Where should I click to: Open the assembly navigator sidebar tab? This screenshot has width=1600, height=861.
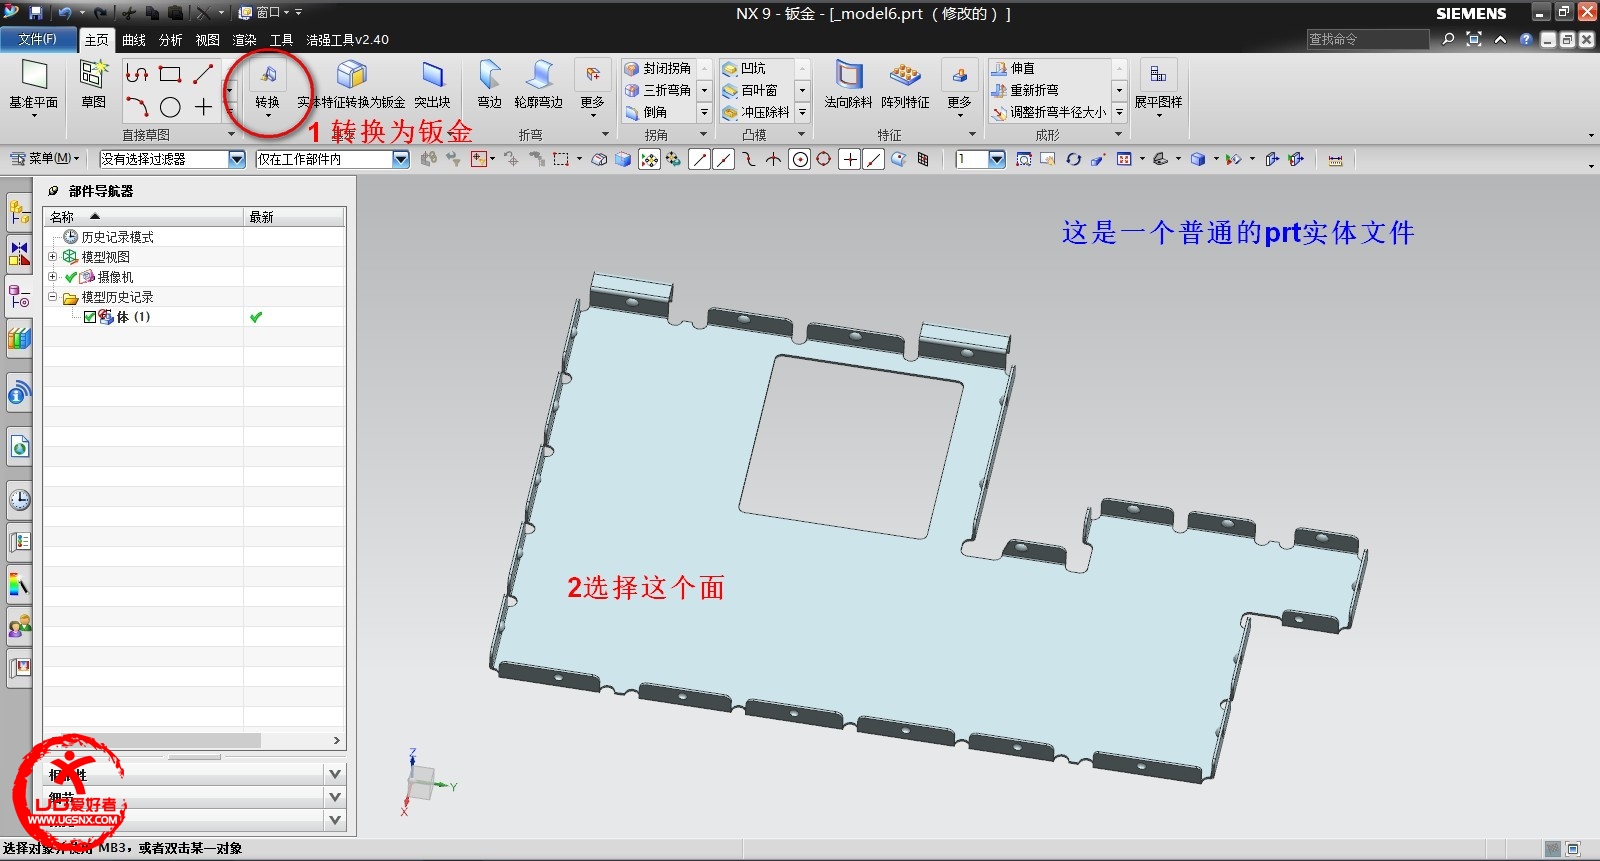(19, 213)
